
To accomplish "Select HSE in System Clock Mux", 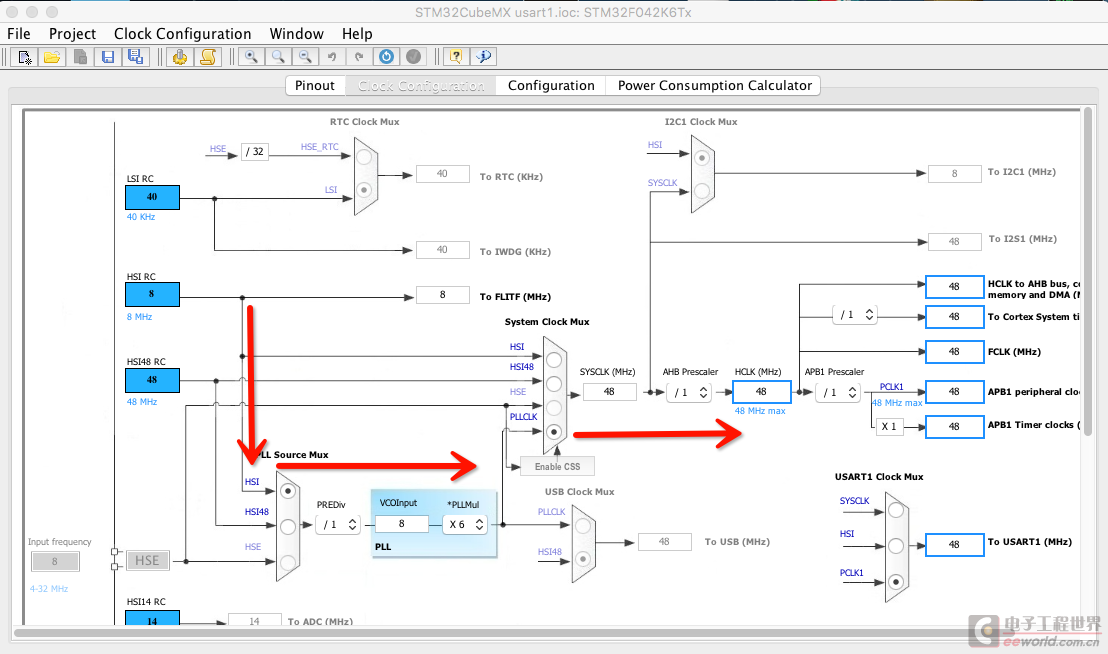I will [x=554, y=408].
